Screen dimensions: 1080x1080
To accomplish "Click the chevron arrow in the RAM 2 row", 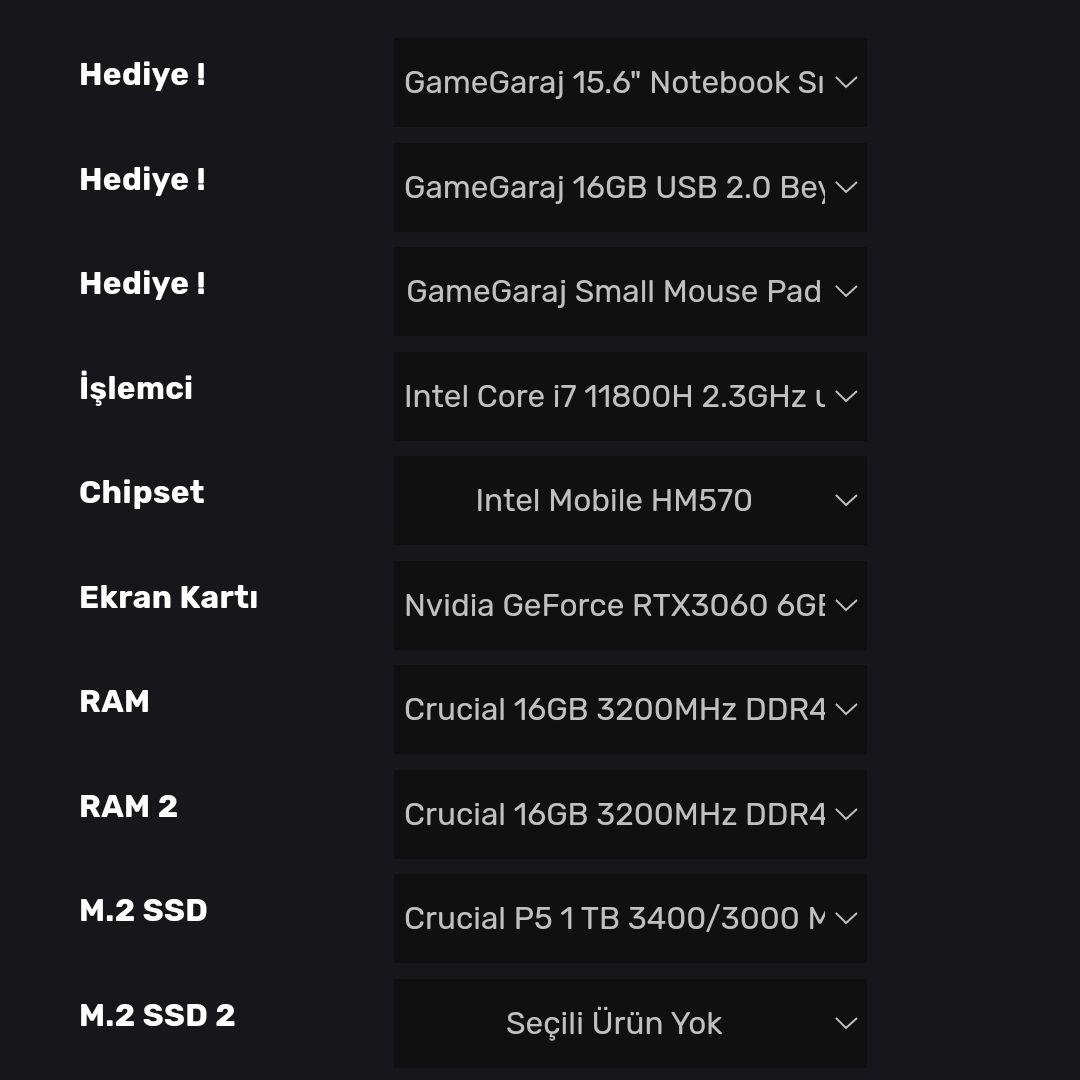I will (x=846, y=815).
